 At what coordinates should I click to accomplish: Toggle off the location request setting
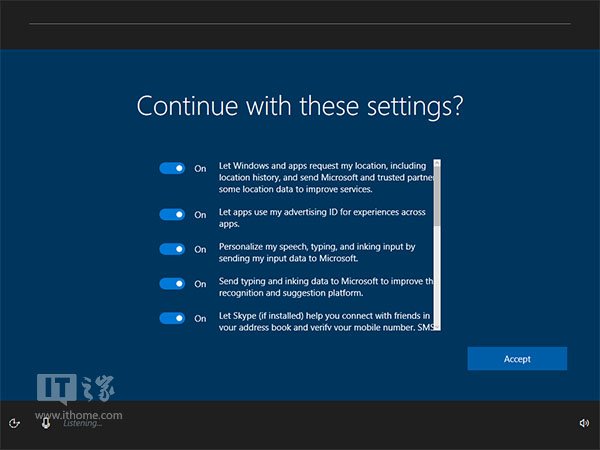pyautogui.click(x=172, y=168)
